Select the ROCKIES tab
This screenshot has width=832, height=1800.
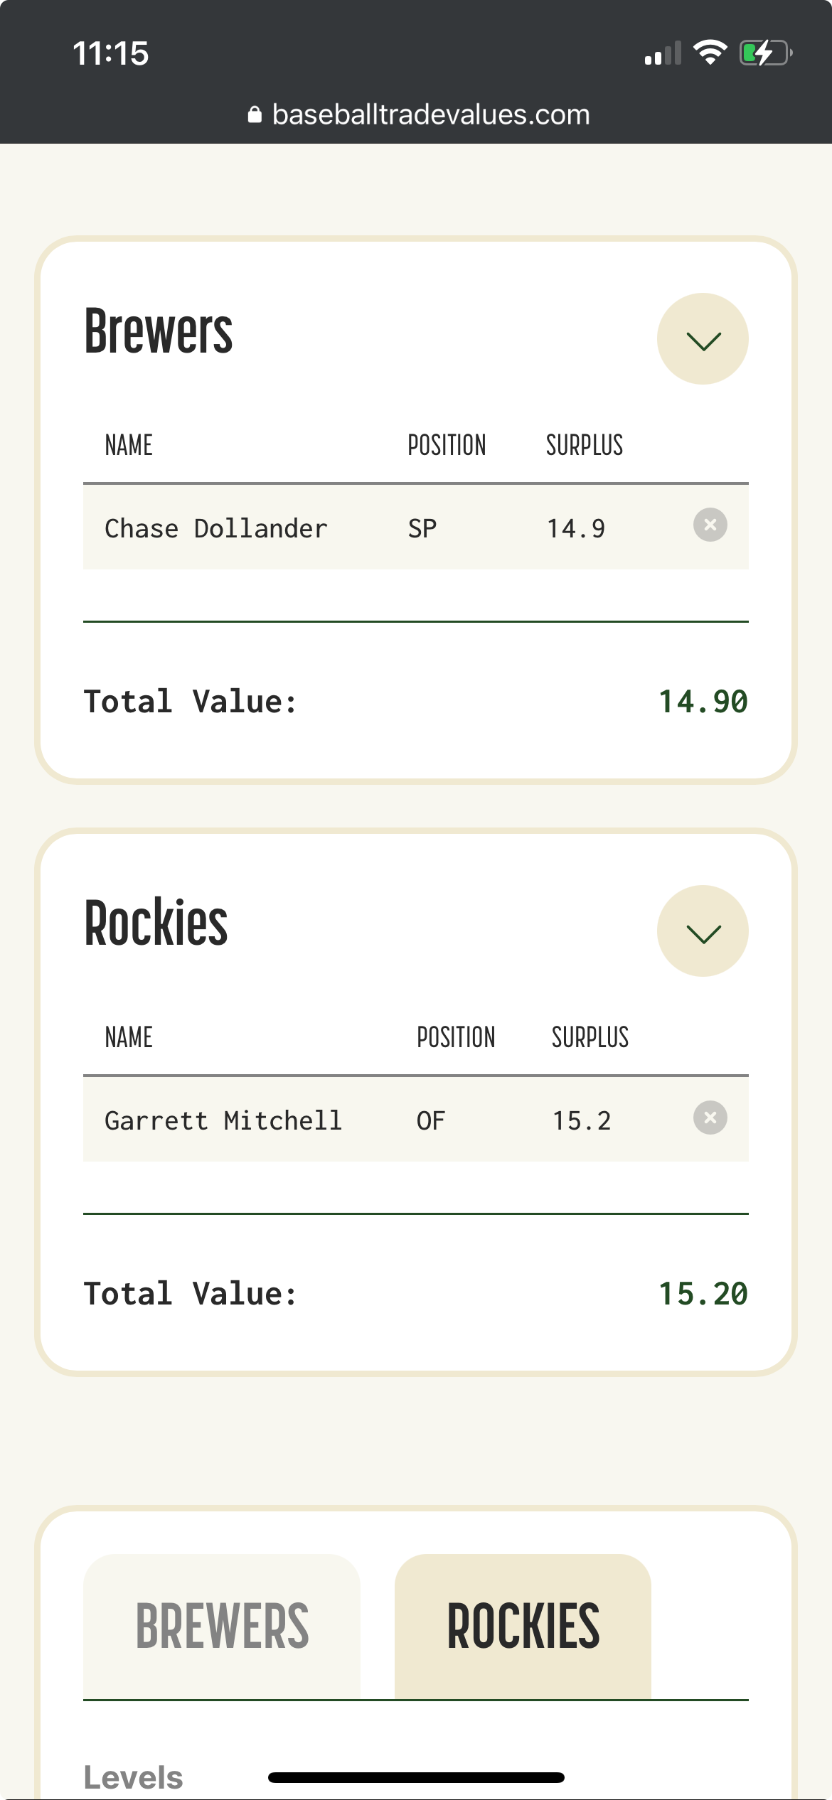click(523, 1626)
